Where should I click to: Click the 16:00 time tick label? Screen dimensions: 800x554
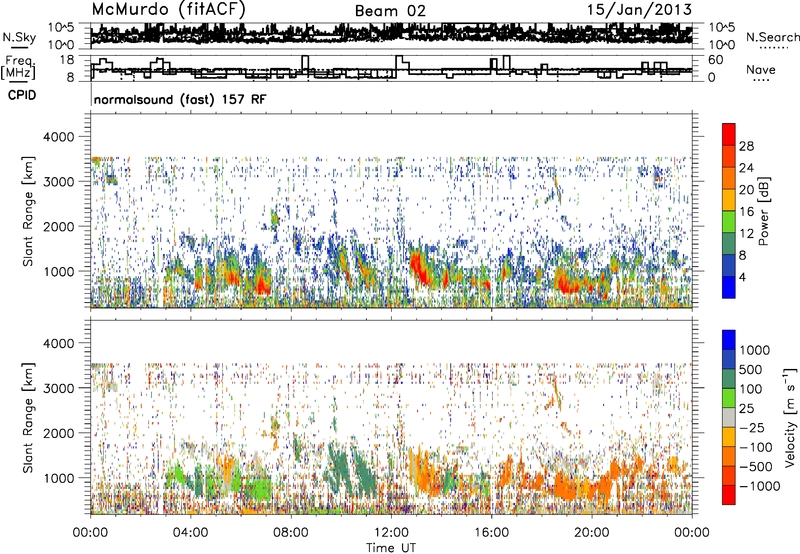coord(491,533)
